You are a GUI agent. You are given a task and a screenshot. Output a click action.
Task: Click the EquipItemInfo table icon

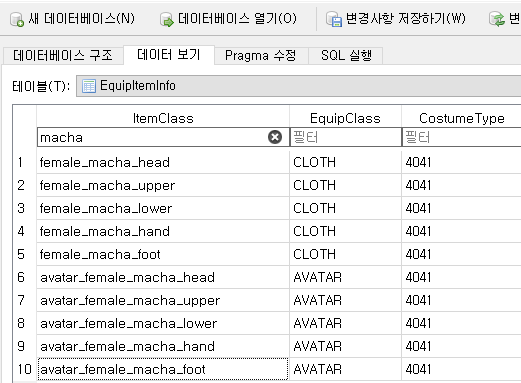coord(89,86)
